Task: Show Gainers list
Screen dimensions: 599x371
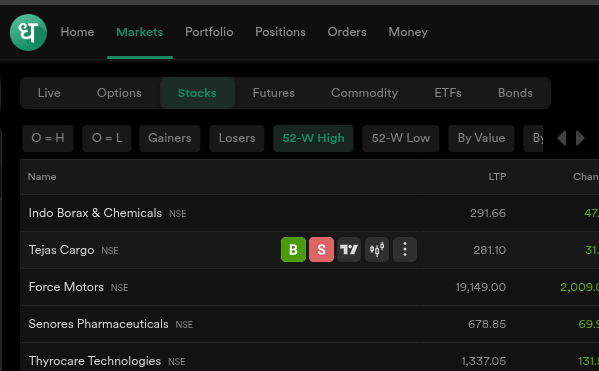Action: point(170,138)
